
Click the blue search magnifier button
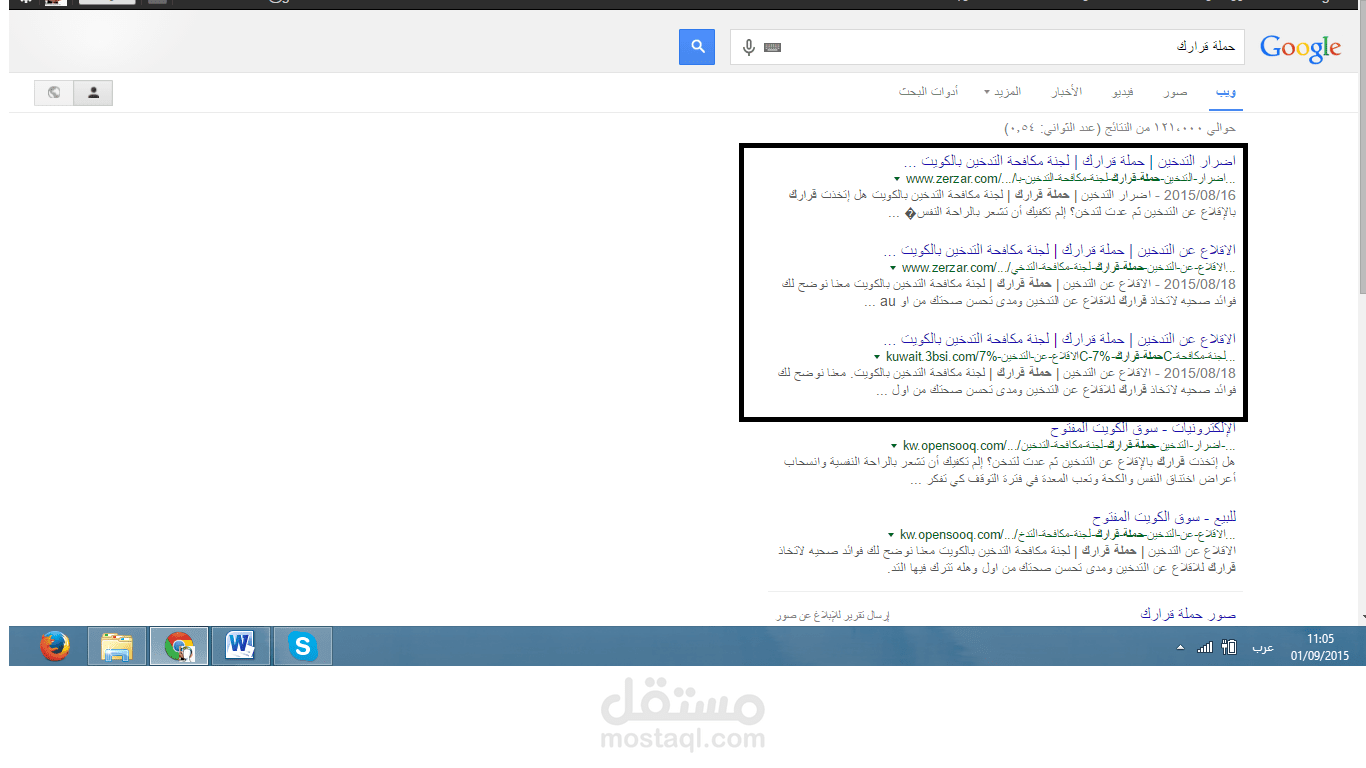click(697, 46)
